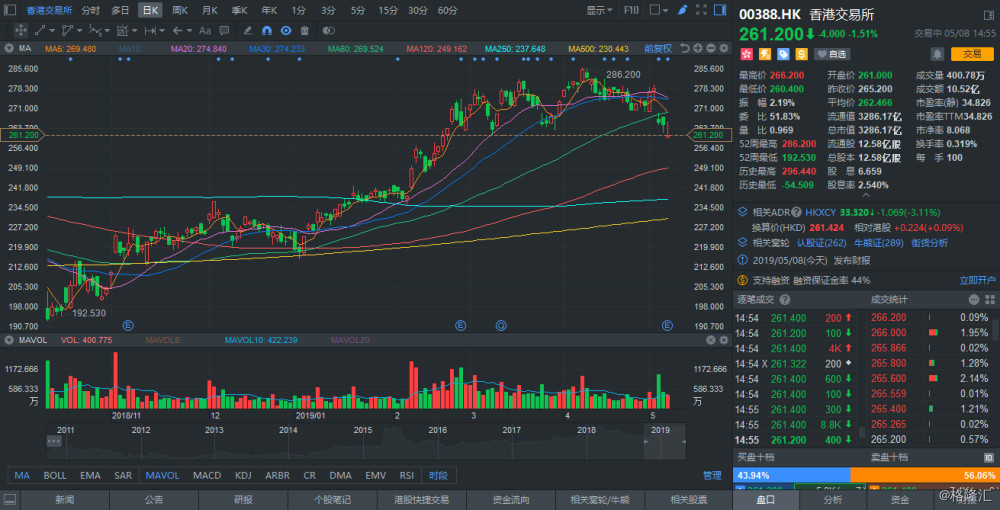This screenshot has height=510, width=1000.
Task: Open 立即开户 account link
Action: pos(977,280)
